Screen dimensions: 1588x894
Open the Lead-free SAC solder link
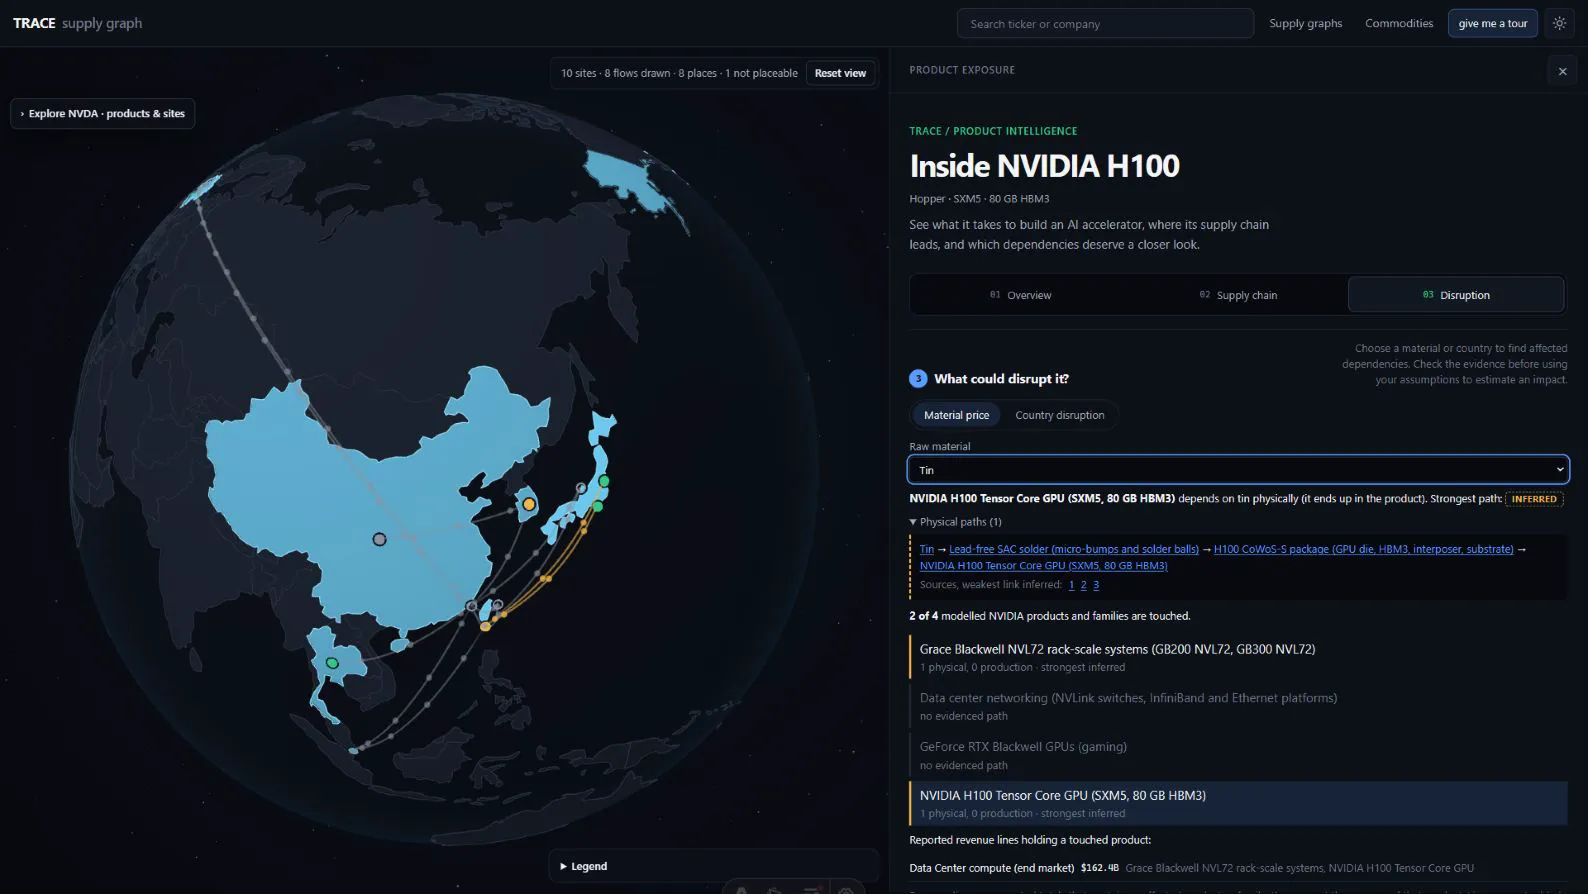[1074, 549]
